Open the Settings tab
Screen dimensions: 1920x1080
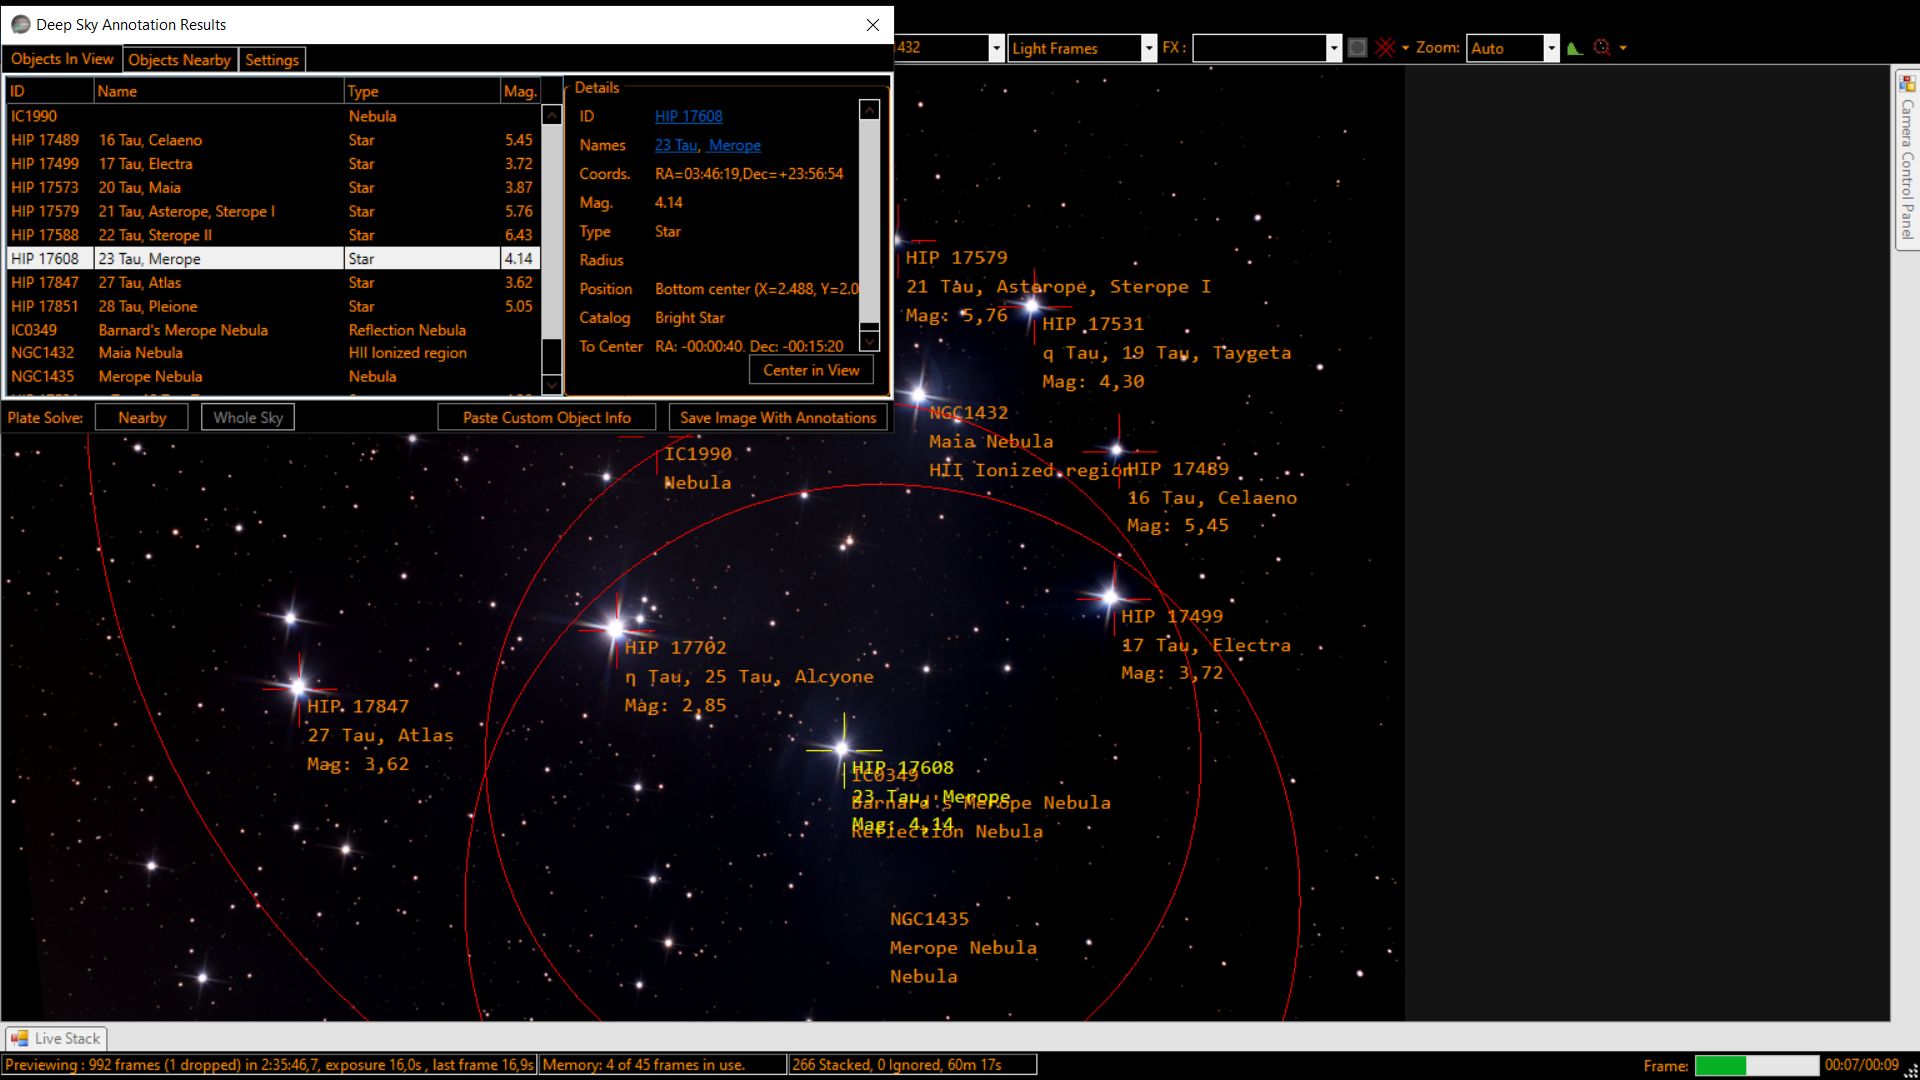coord(272,60)
